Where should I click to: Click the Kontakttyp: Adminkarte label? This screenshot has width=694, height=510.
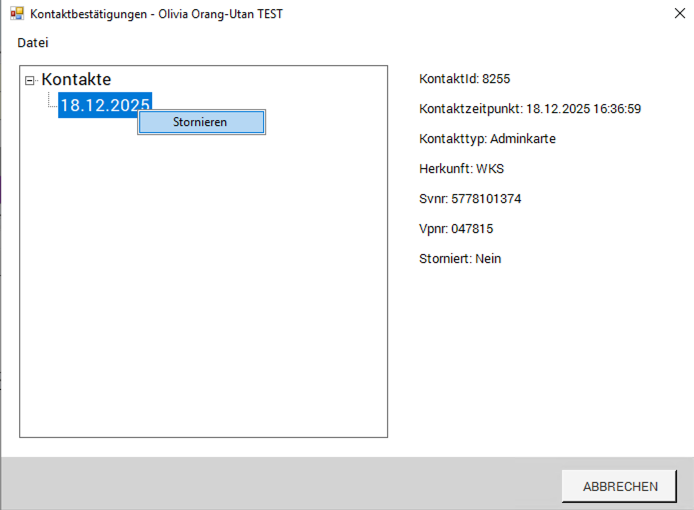487,139
